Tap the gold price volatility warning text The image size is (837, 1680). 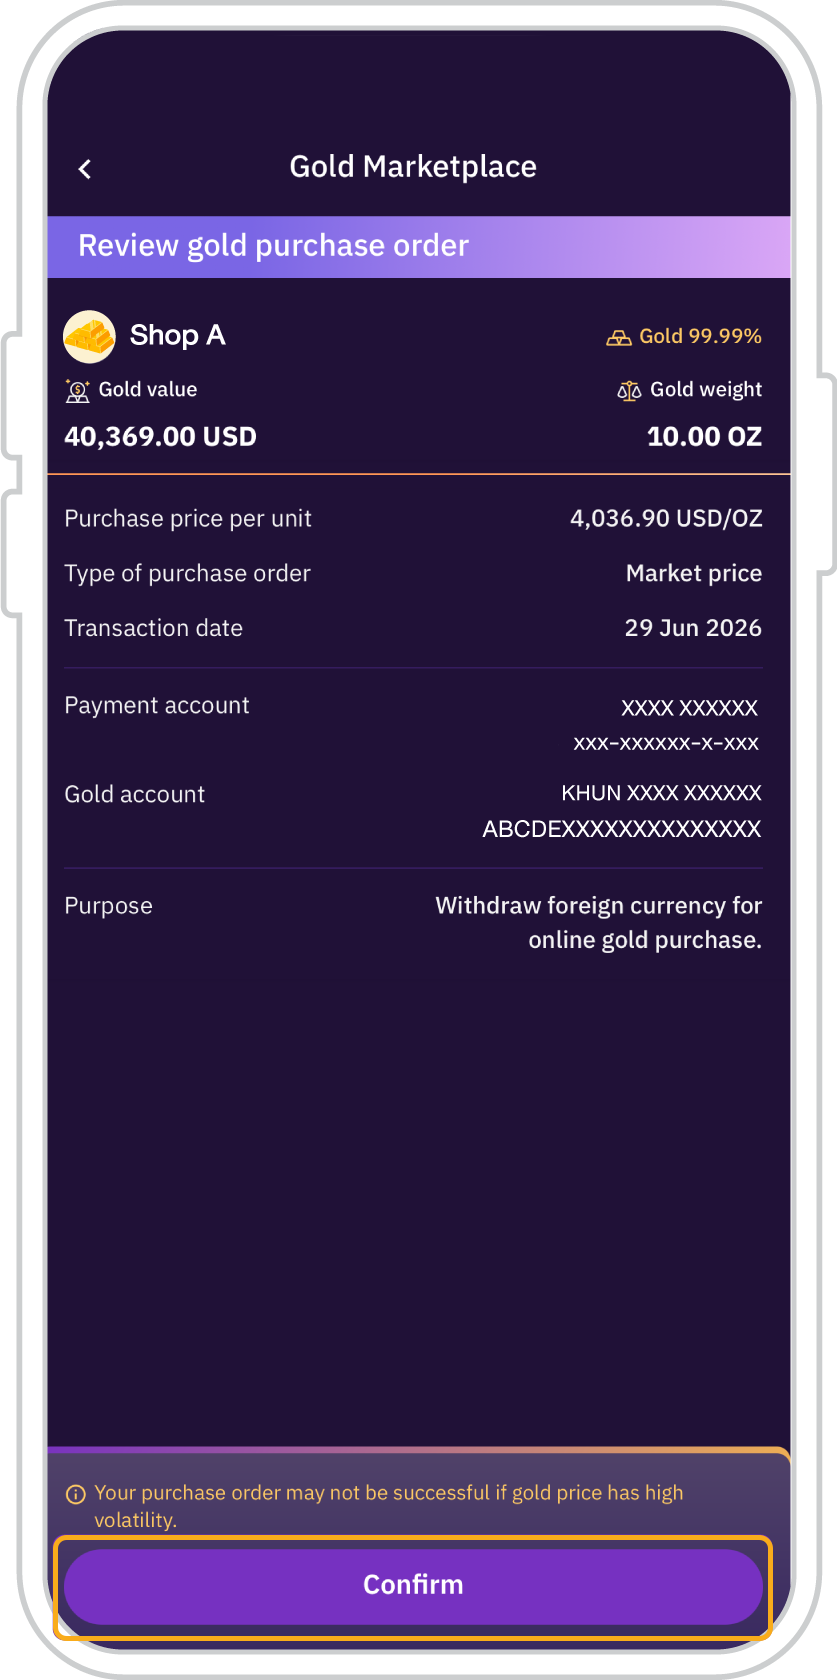click(x=389, y=1506)
